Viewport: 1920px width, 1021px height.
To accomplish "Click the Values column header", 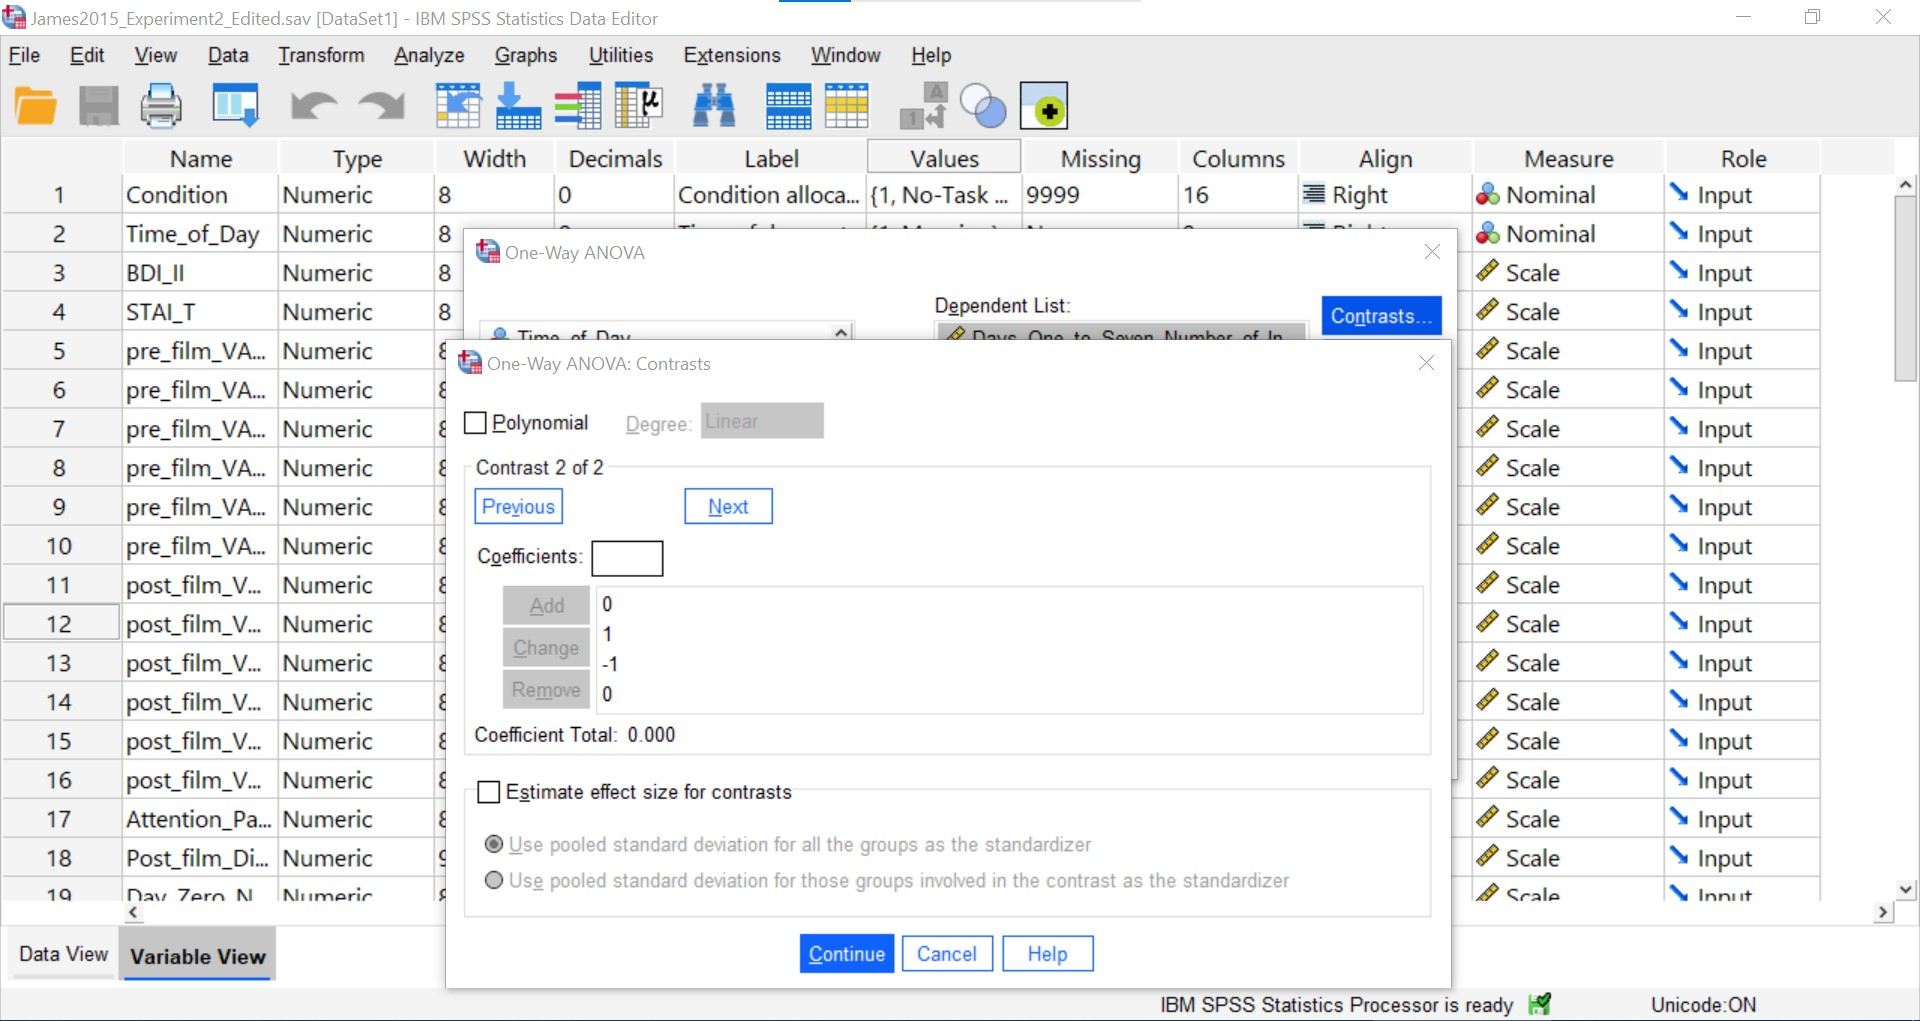I will click(x=944, y=158).
